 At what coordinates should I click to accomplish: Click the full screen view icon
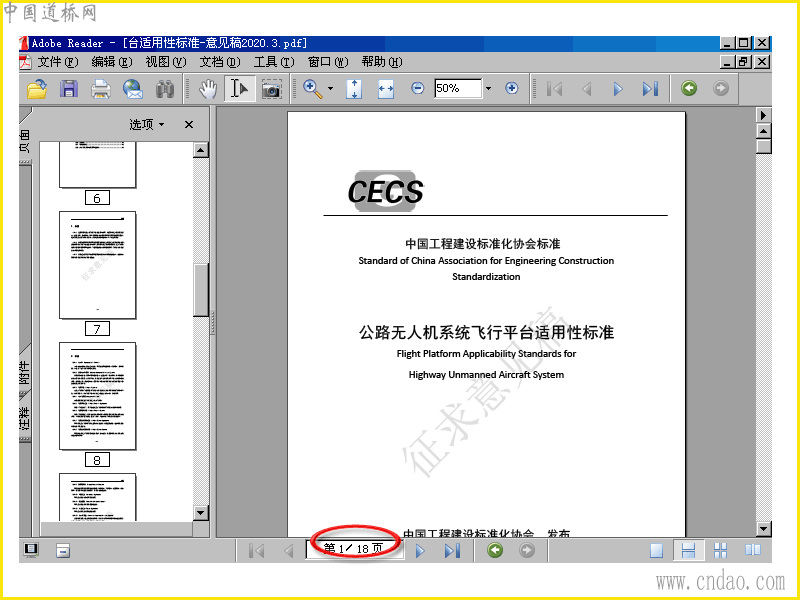31,549
